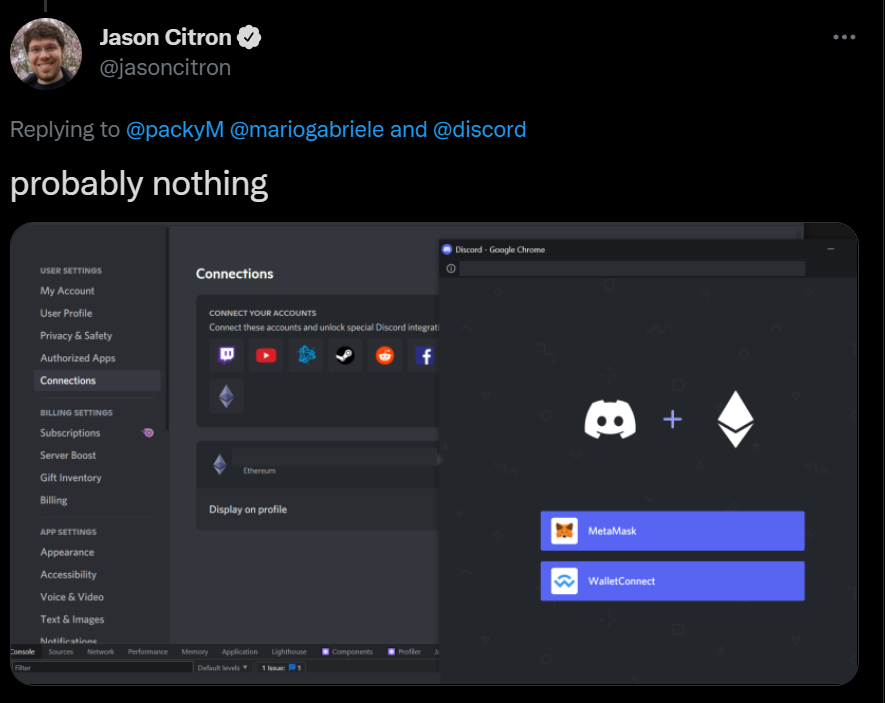The height and width of the screenshot is (703, 885).
Task: Click the console Filter input field
Action: point(102,667)
